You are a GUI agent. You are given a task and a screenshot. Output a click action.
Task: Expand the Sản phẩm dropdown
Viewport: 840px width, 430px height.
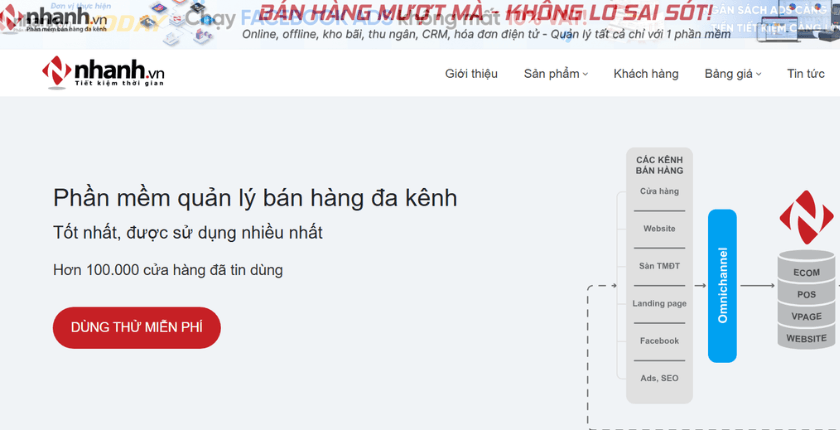(x=556, y=74)
